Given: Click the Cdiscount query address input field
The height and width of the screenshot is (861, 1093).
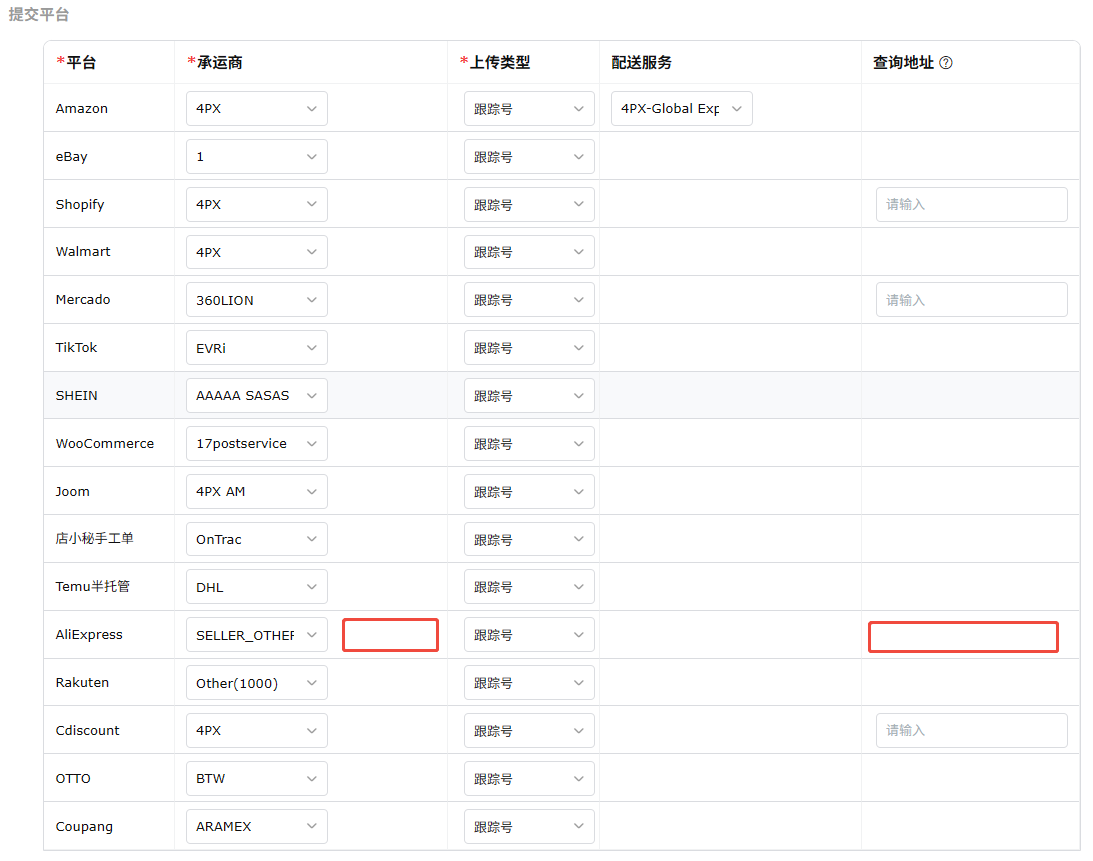Looking at the screenshot, I should [971, 731].
